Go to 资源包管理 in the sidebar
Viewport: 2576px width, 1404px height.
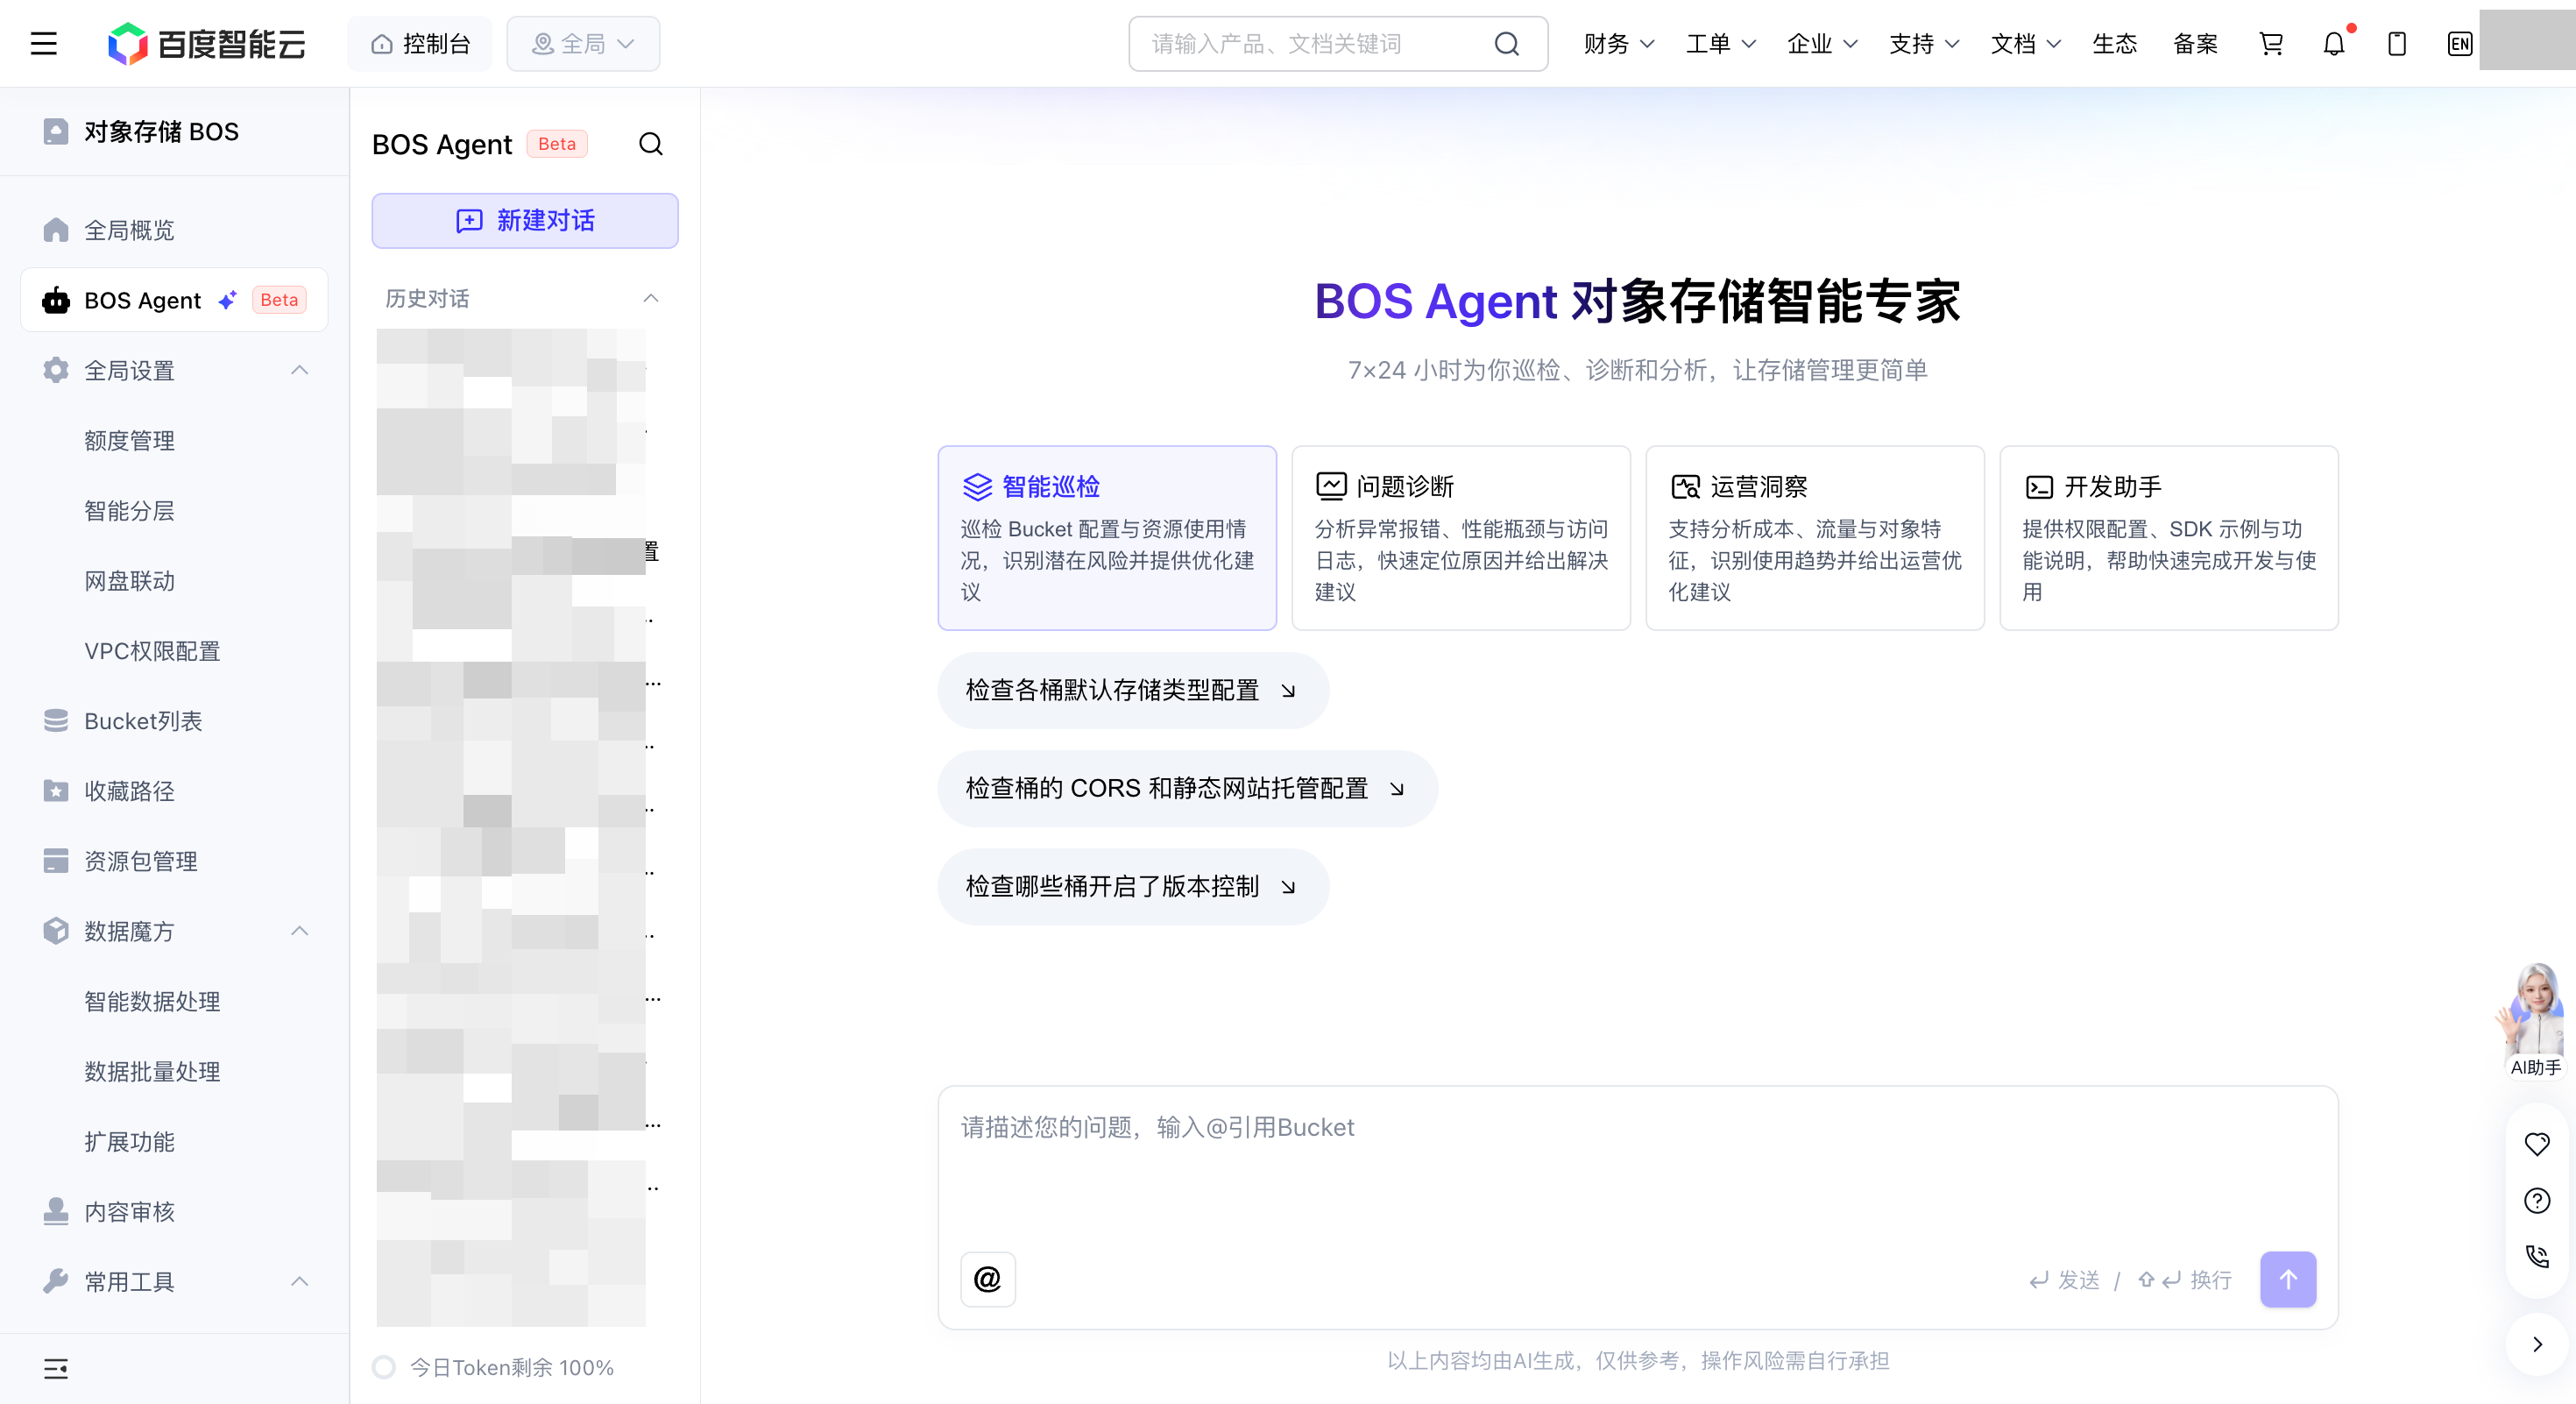(x=175, y=861)
